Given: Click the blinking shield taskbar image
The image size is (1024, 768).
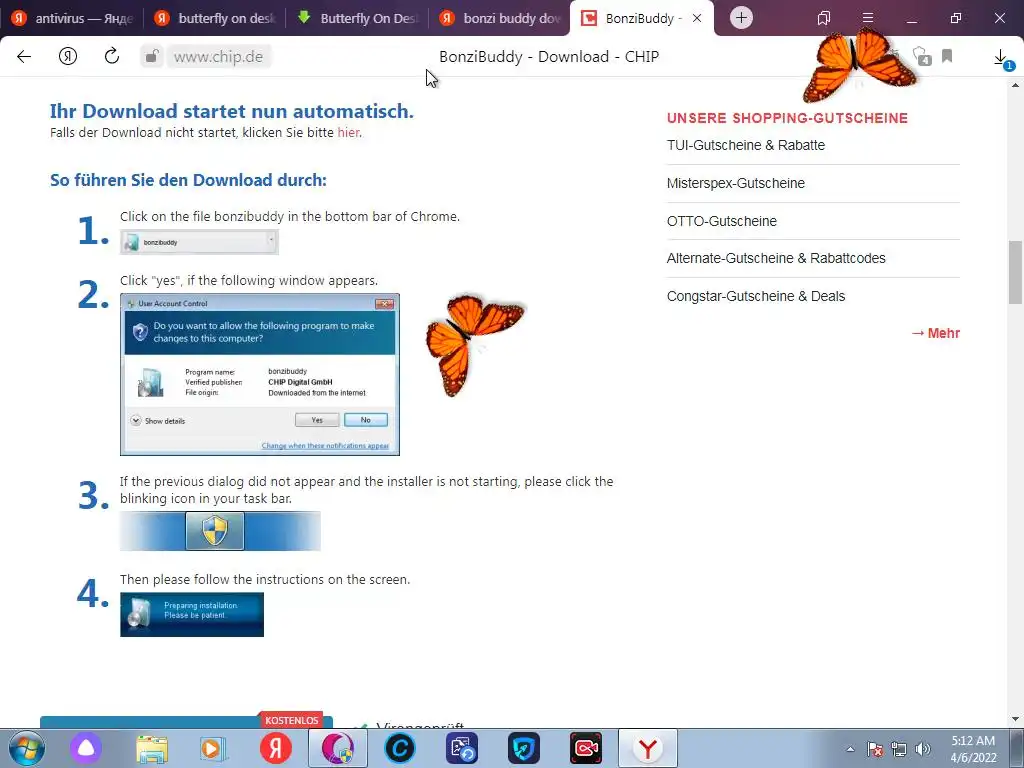Looking at the screenshot, I should (220, 531).
